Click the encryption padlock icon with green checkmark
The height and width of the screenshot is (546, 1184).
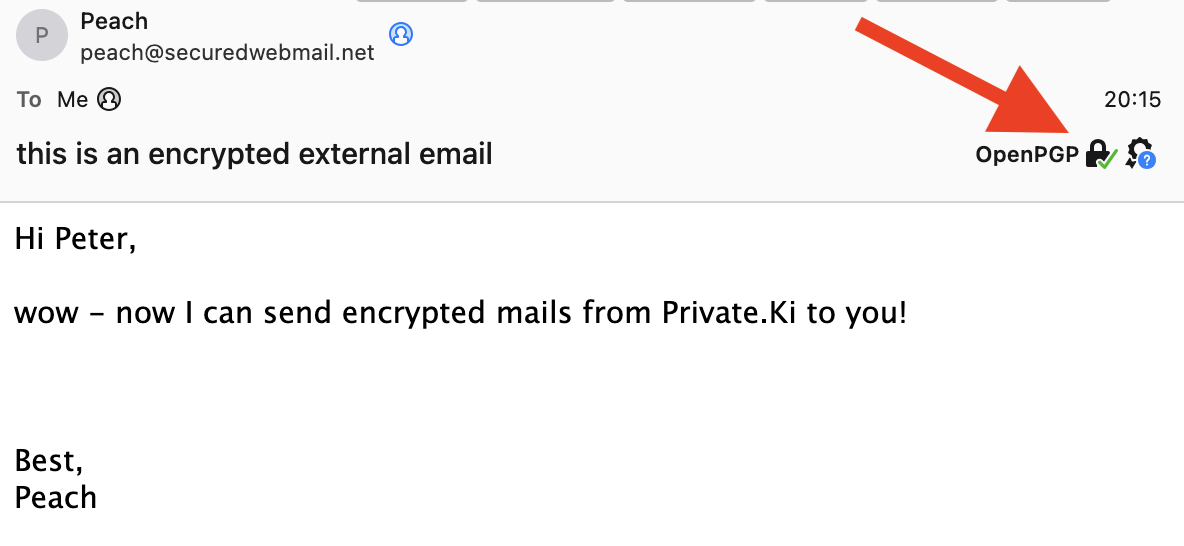(x=1100, y=154)
